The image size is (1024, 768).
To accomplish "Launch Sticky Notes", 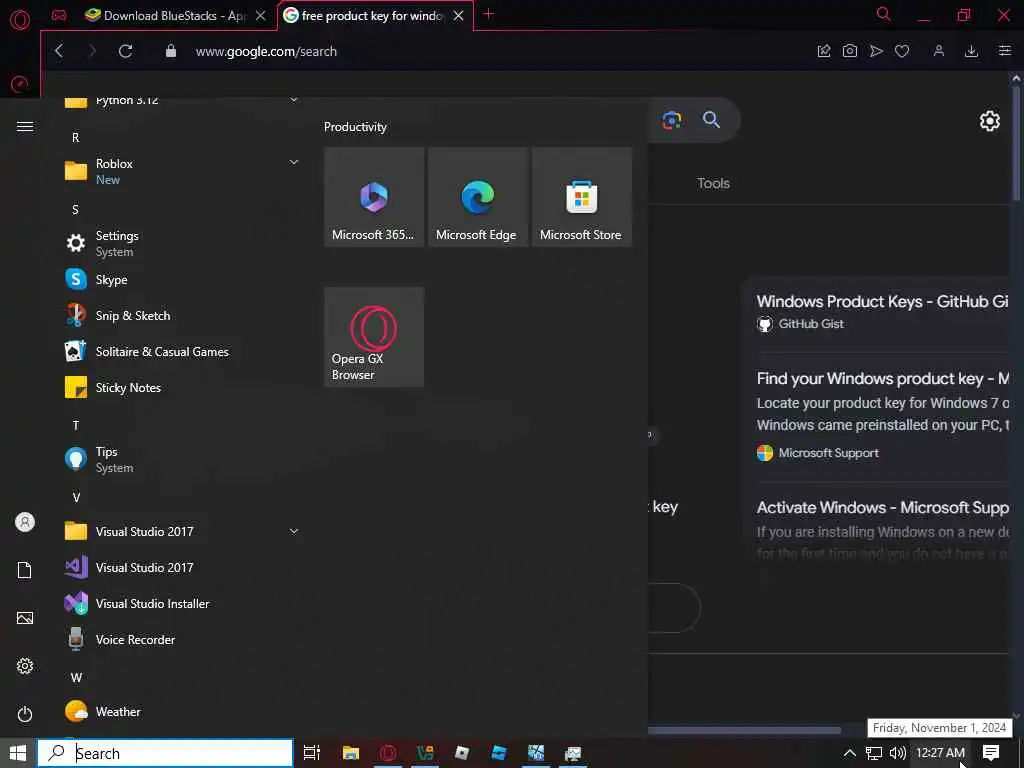I will click(180, 387).
